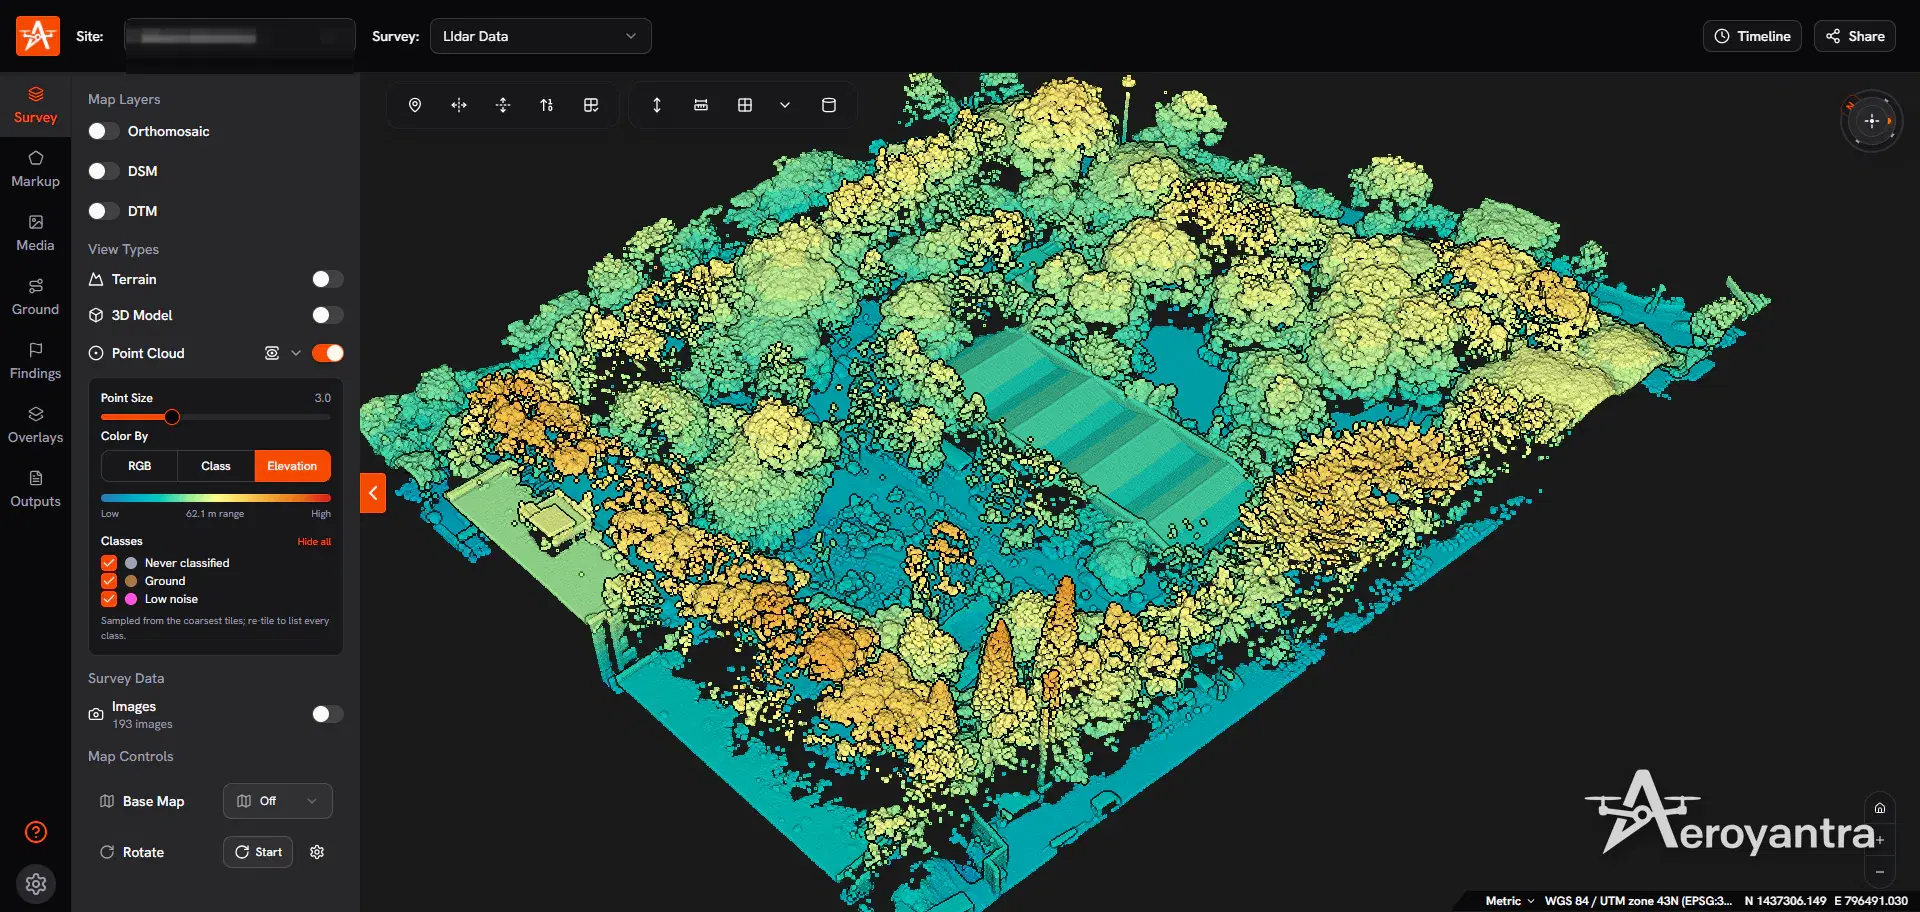Screen dimensions: 1920x912
Task: Open the Ground sidebar panel
Action: (x=35, y=297)
